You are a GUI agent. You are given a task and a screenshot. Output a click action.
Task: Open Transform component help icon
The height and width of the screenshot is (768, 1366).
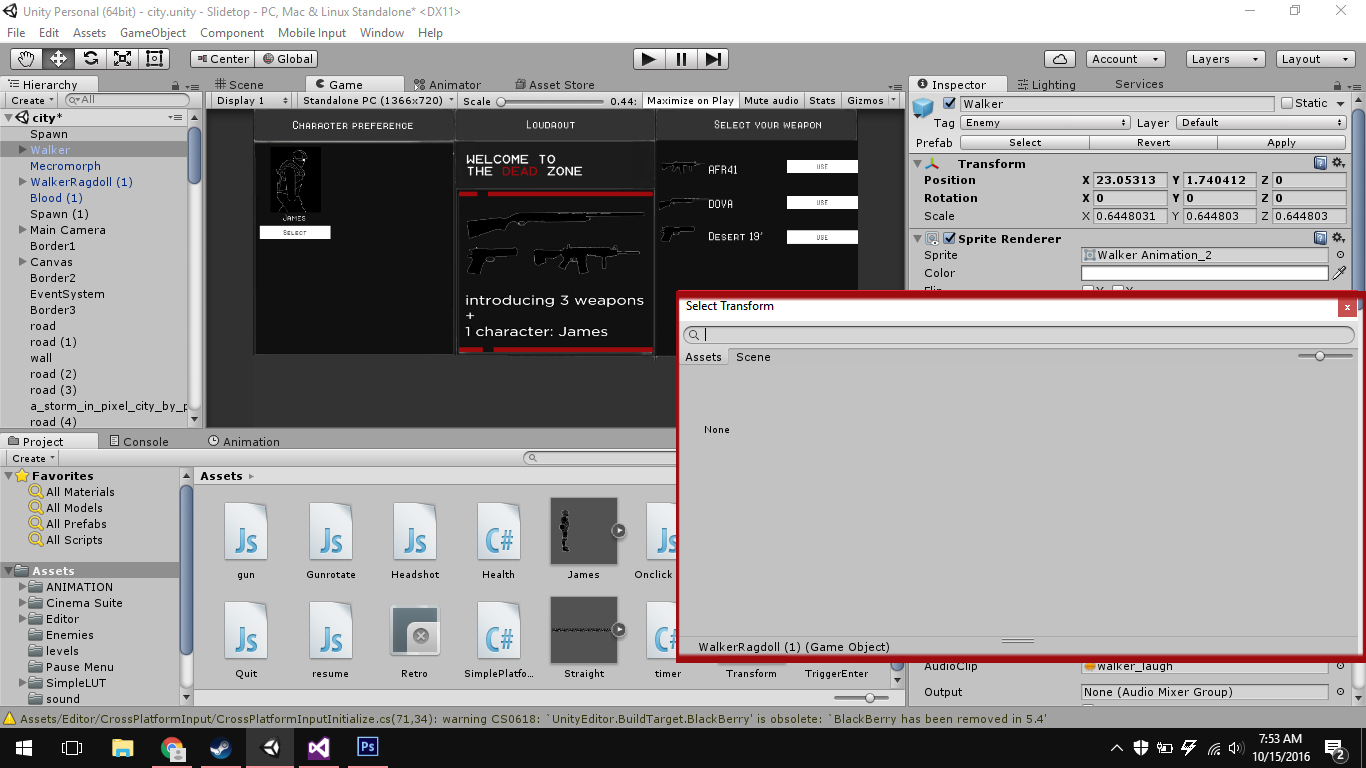(1321, 163)
